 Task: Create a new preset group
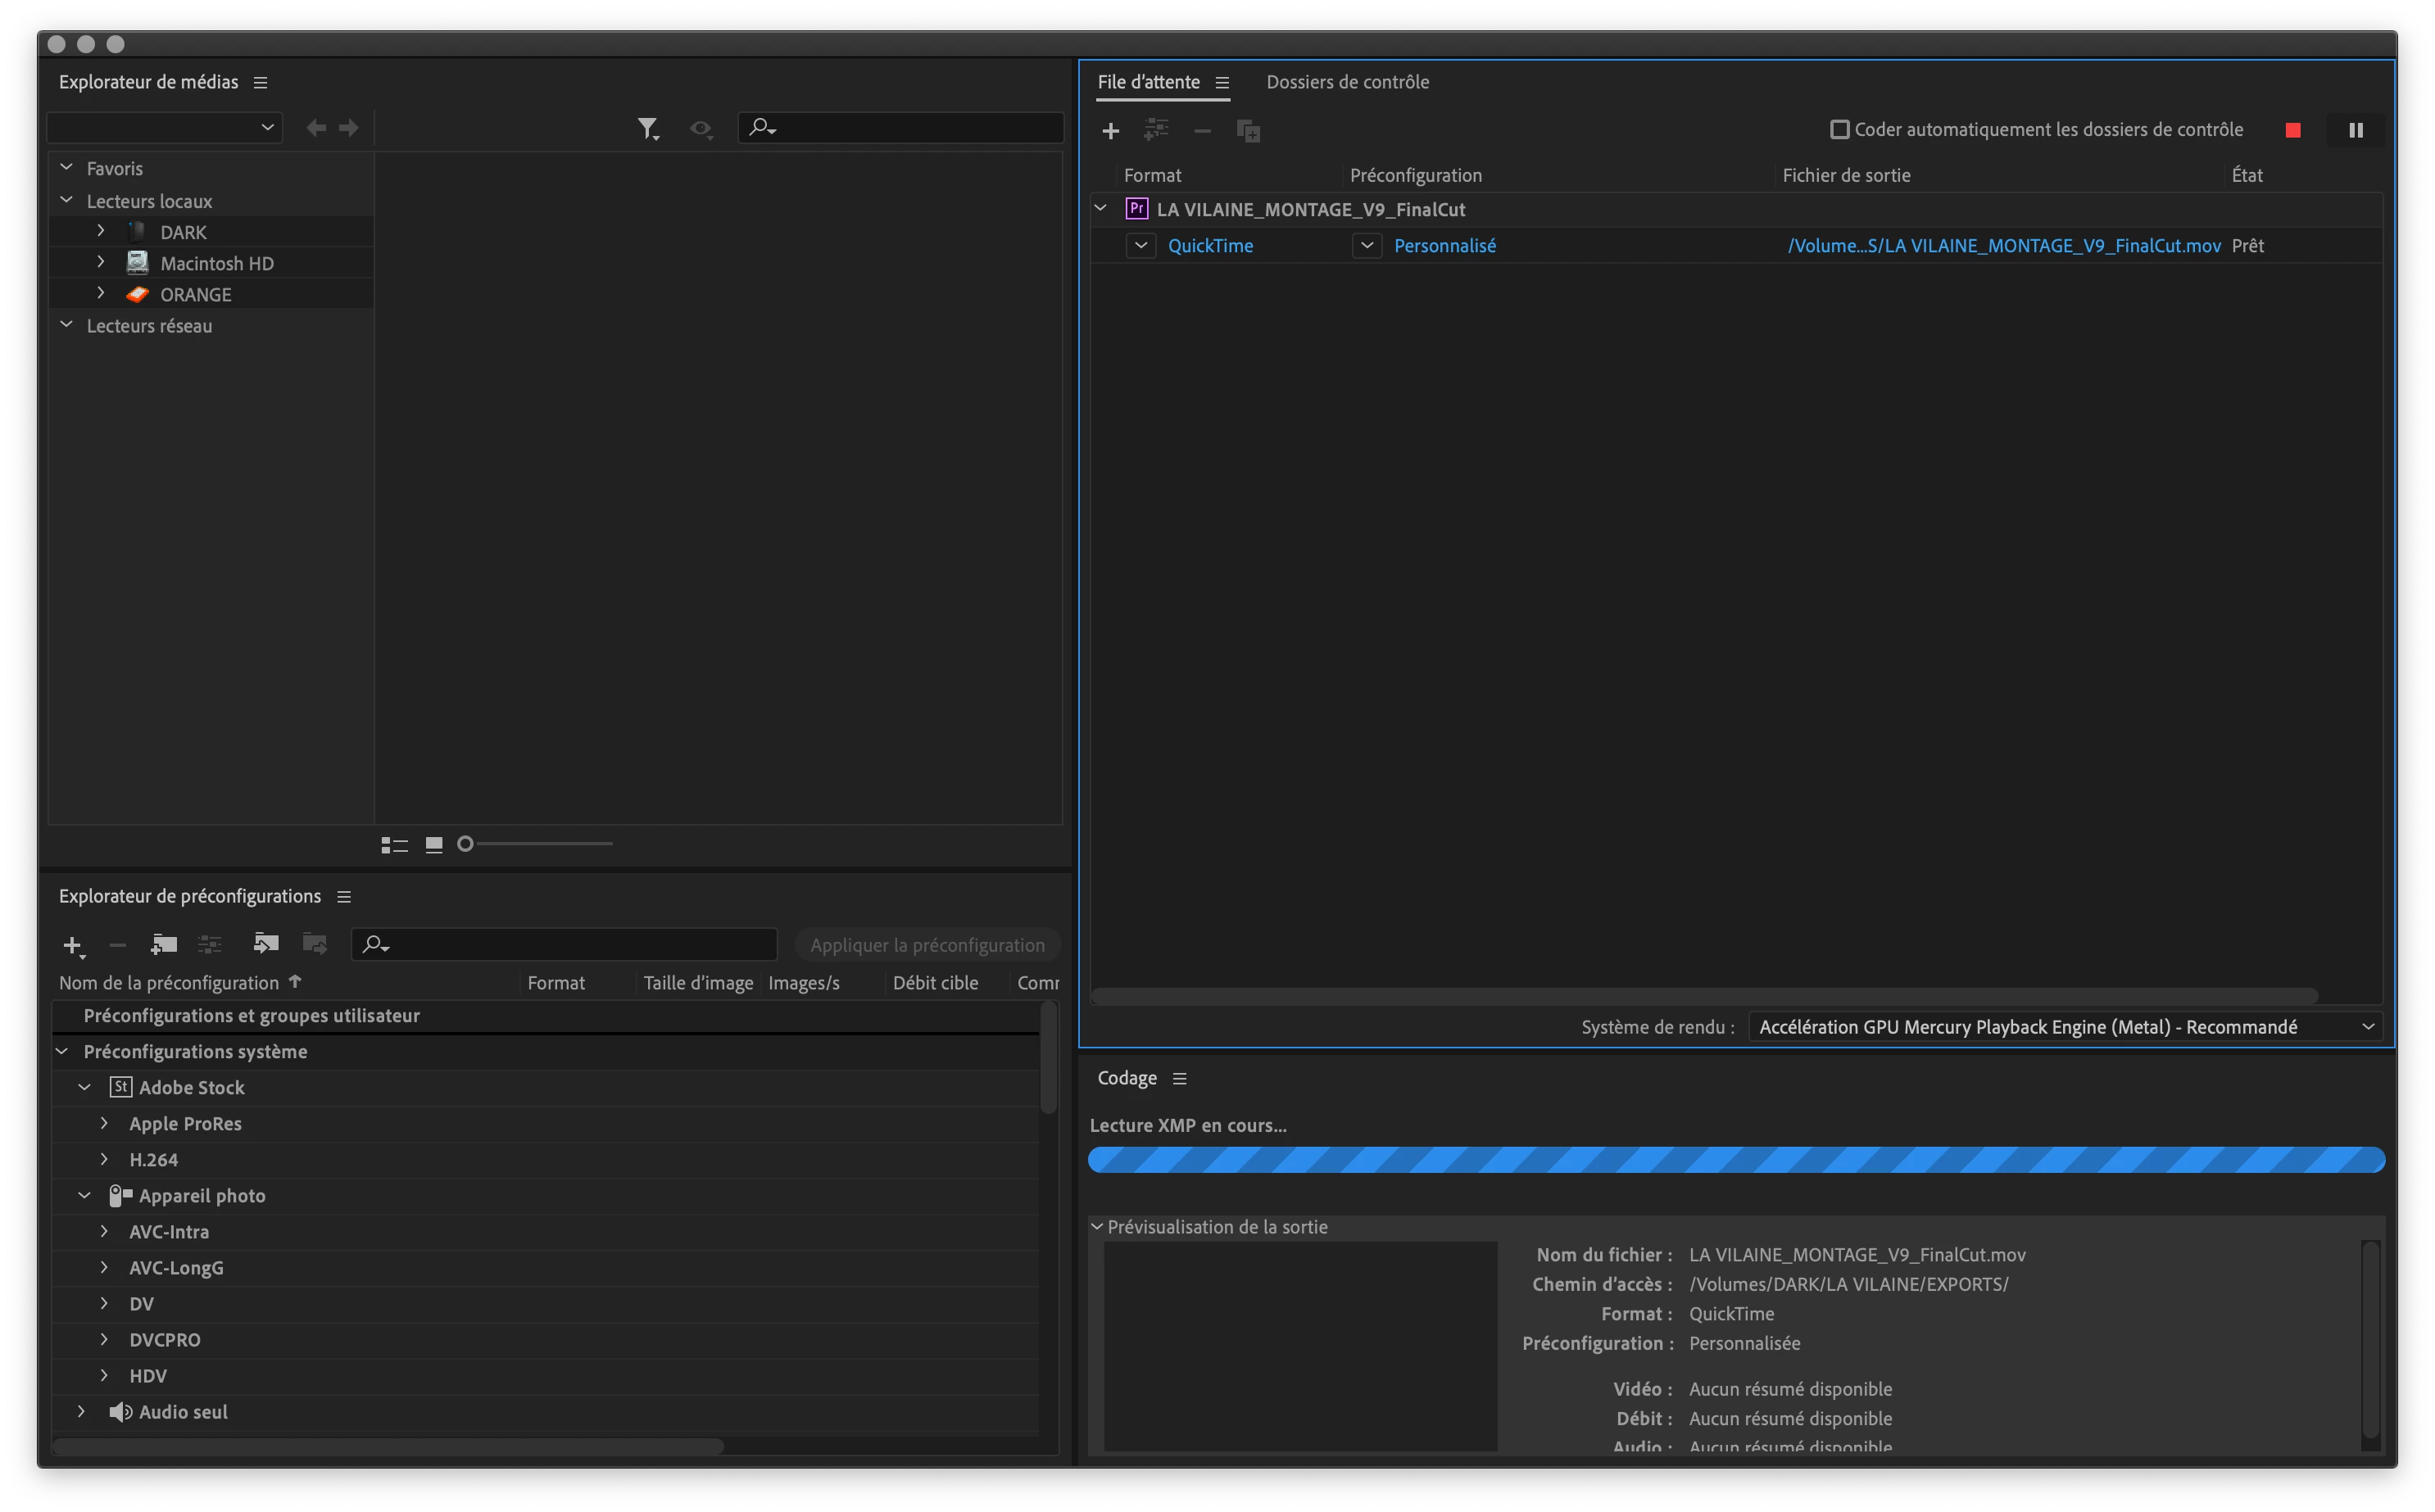coord(163,943)
